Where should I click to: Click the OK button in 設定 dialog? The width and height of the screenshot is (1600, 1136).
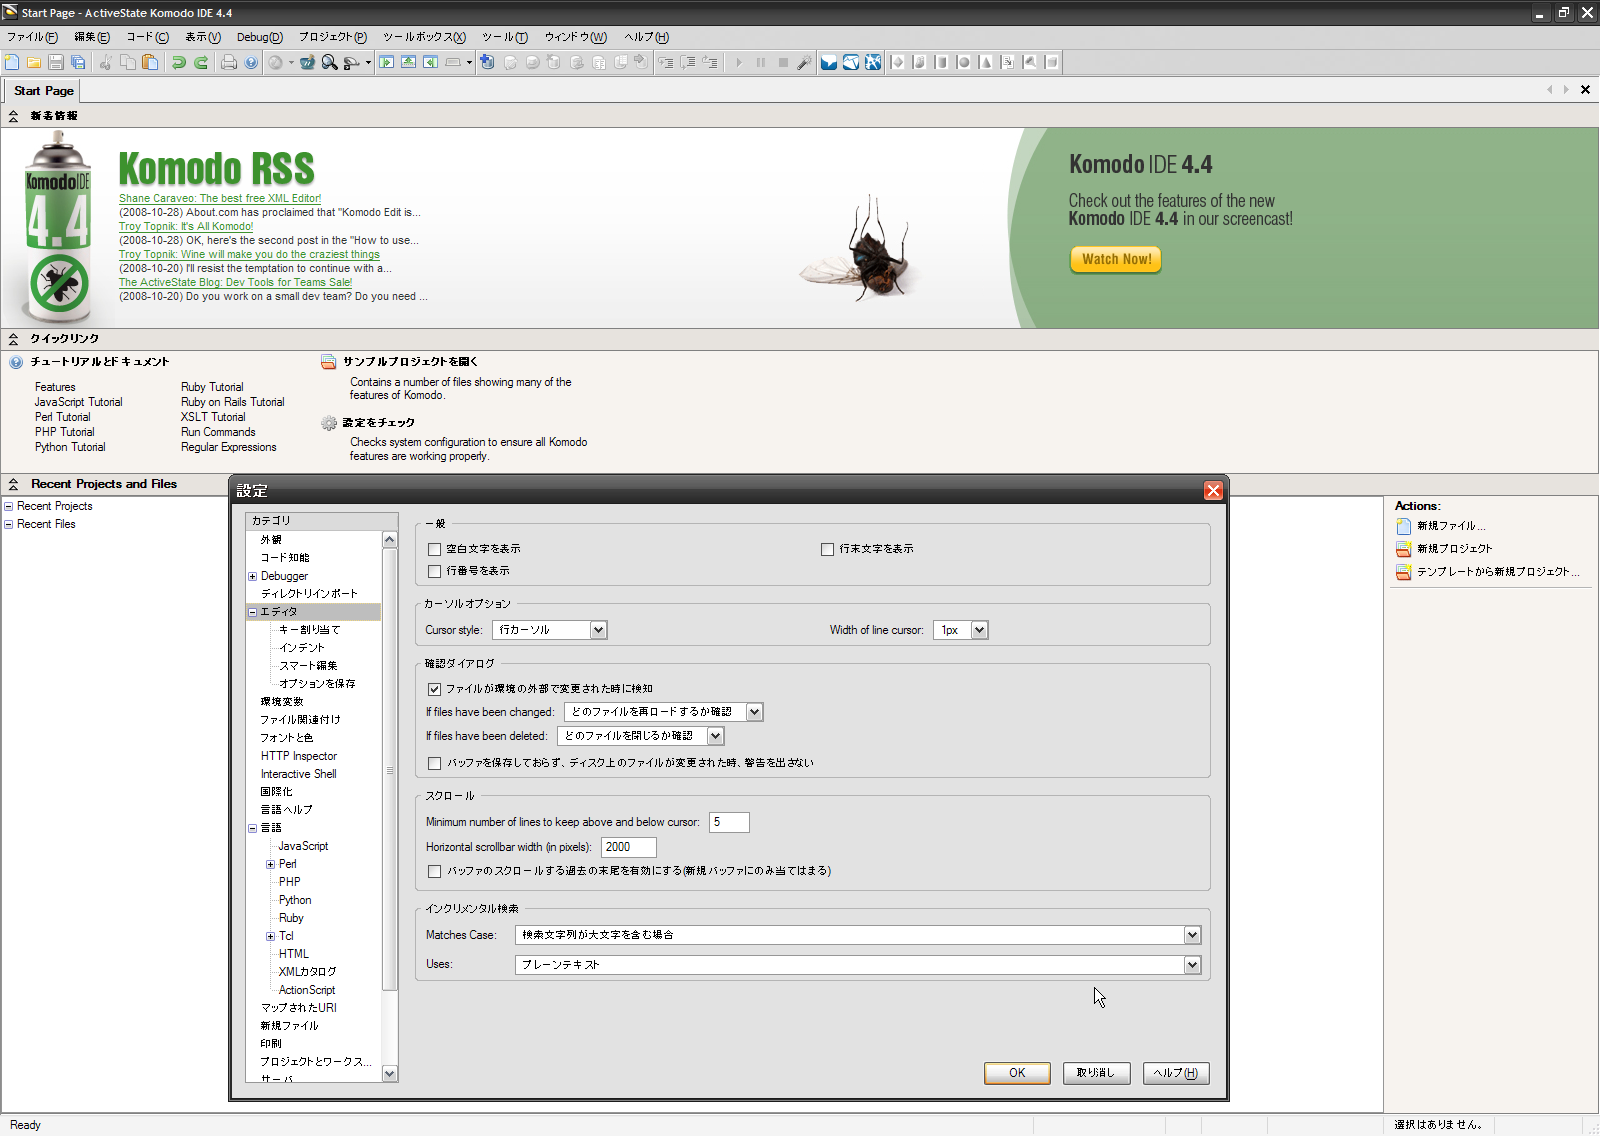(x=1017, y=1073)
